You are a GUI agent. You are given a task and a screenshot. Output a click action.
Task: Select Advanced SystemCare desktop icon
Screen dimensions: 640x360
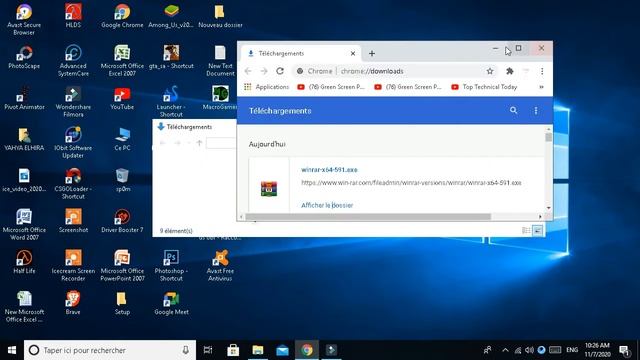[73, 60]
